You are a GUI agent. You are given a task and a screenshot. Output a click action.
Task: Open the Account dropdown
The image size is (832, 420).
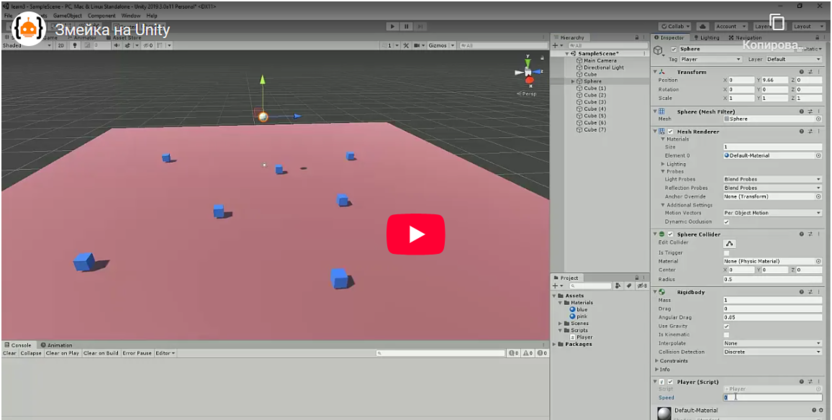730,27
